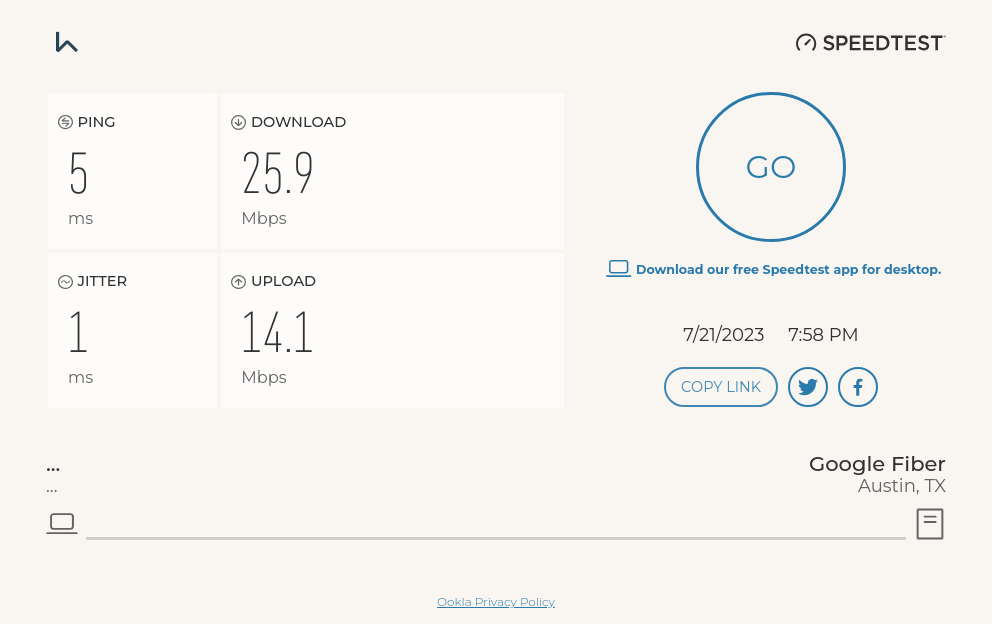The width and height of the screenshot is (992, 624).
Task: Share result via the Facebook icon
Action: pyautogui.click(x=858, y=387)
